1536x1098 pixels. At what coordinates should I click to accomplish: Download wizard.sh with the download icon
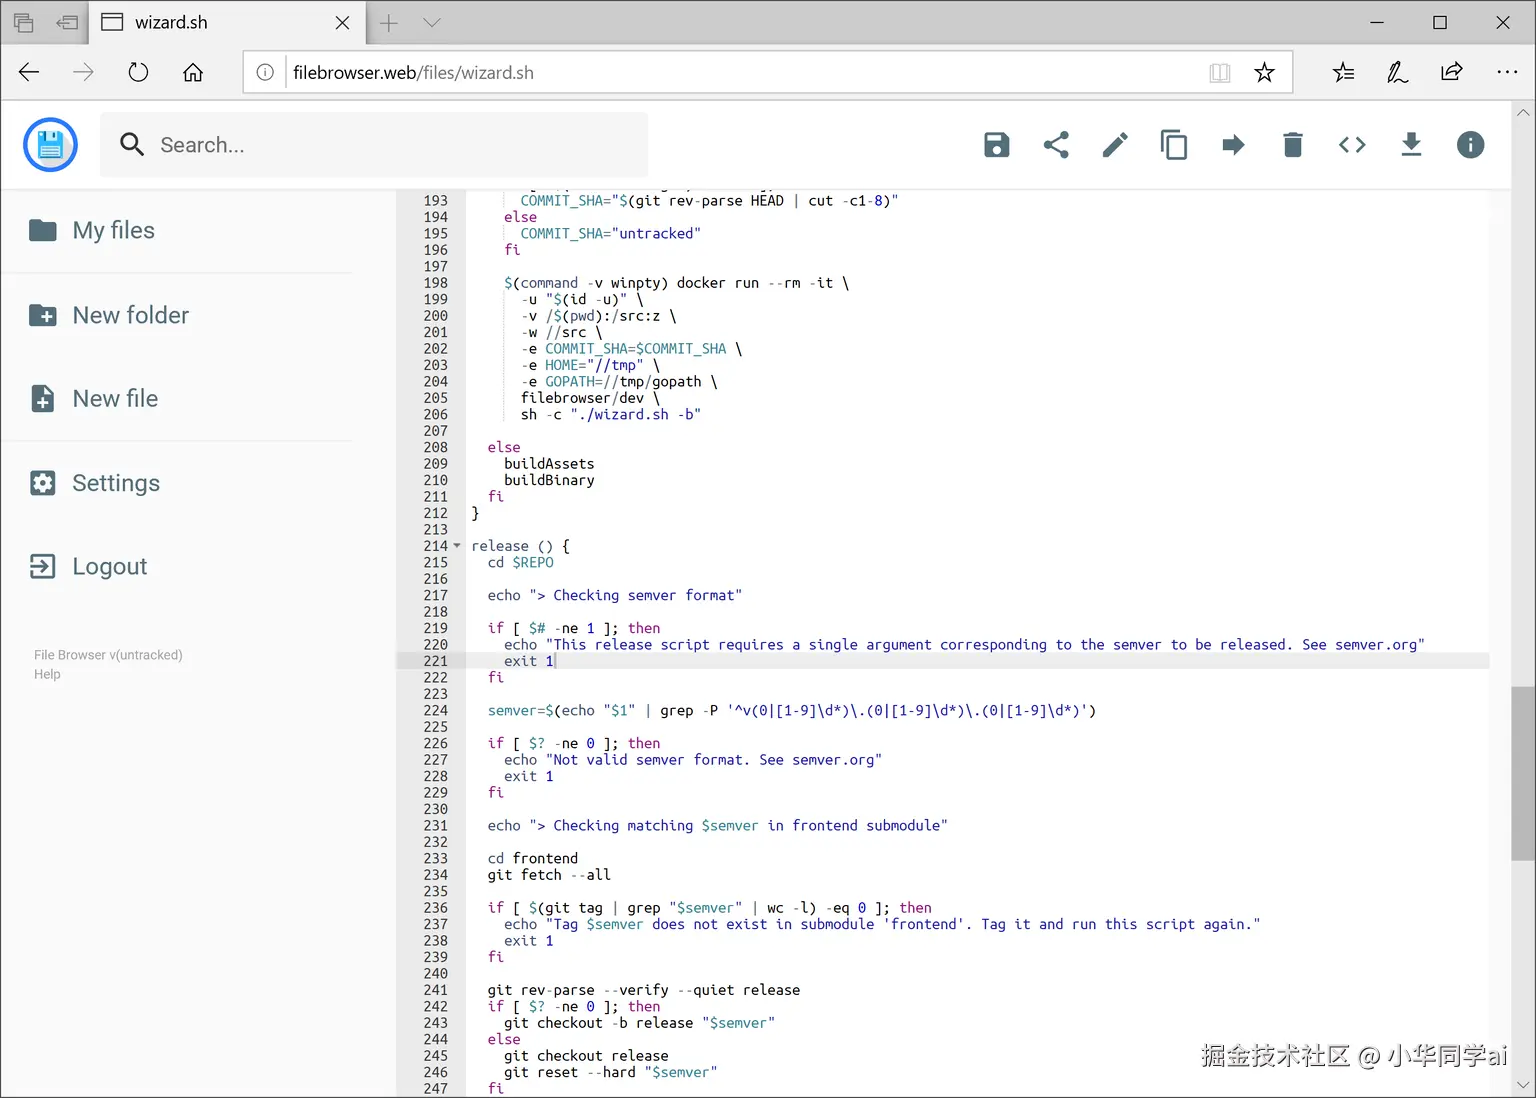[x=1411, y=145]
